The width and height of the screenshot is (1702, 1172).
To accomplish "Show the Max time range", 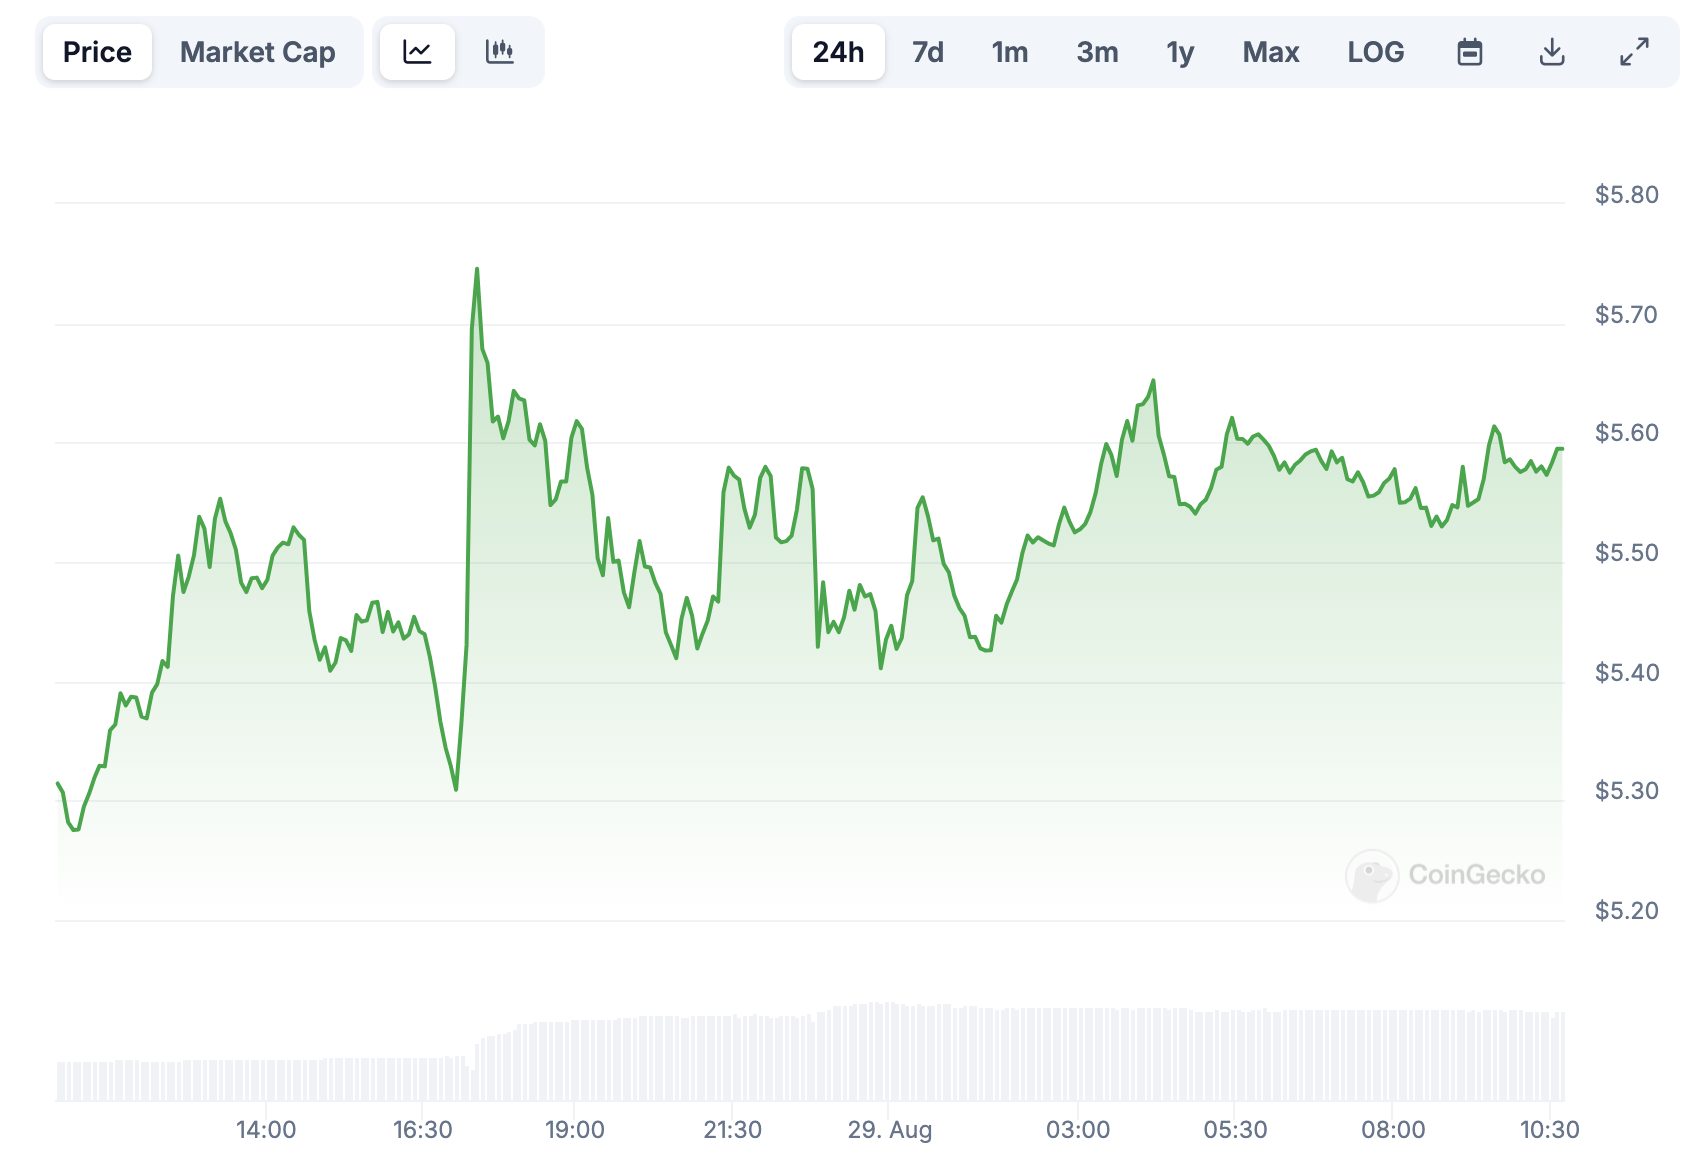I will point(1271,52).
